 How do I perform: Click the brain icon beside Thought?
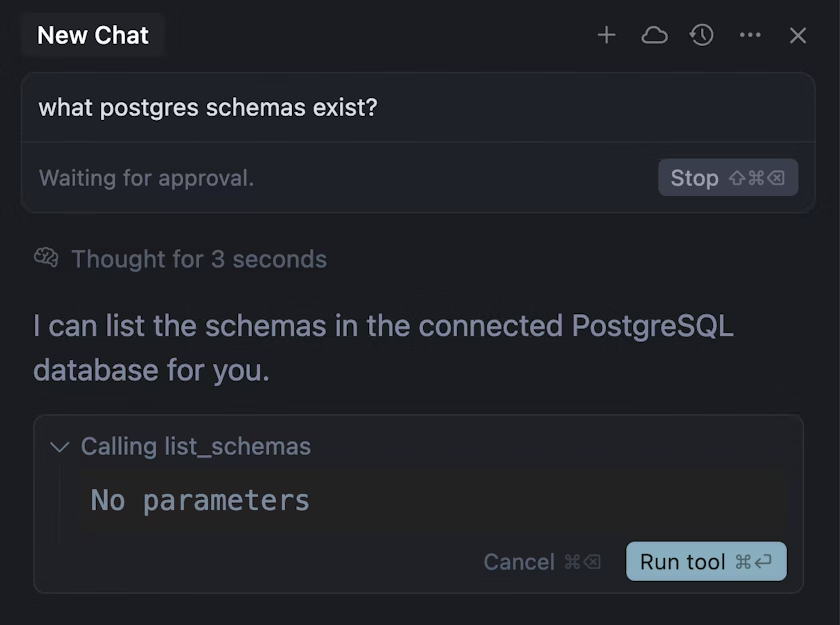46,259
